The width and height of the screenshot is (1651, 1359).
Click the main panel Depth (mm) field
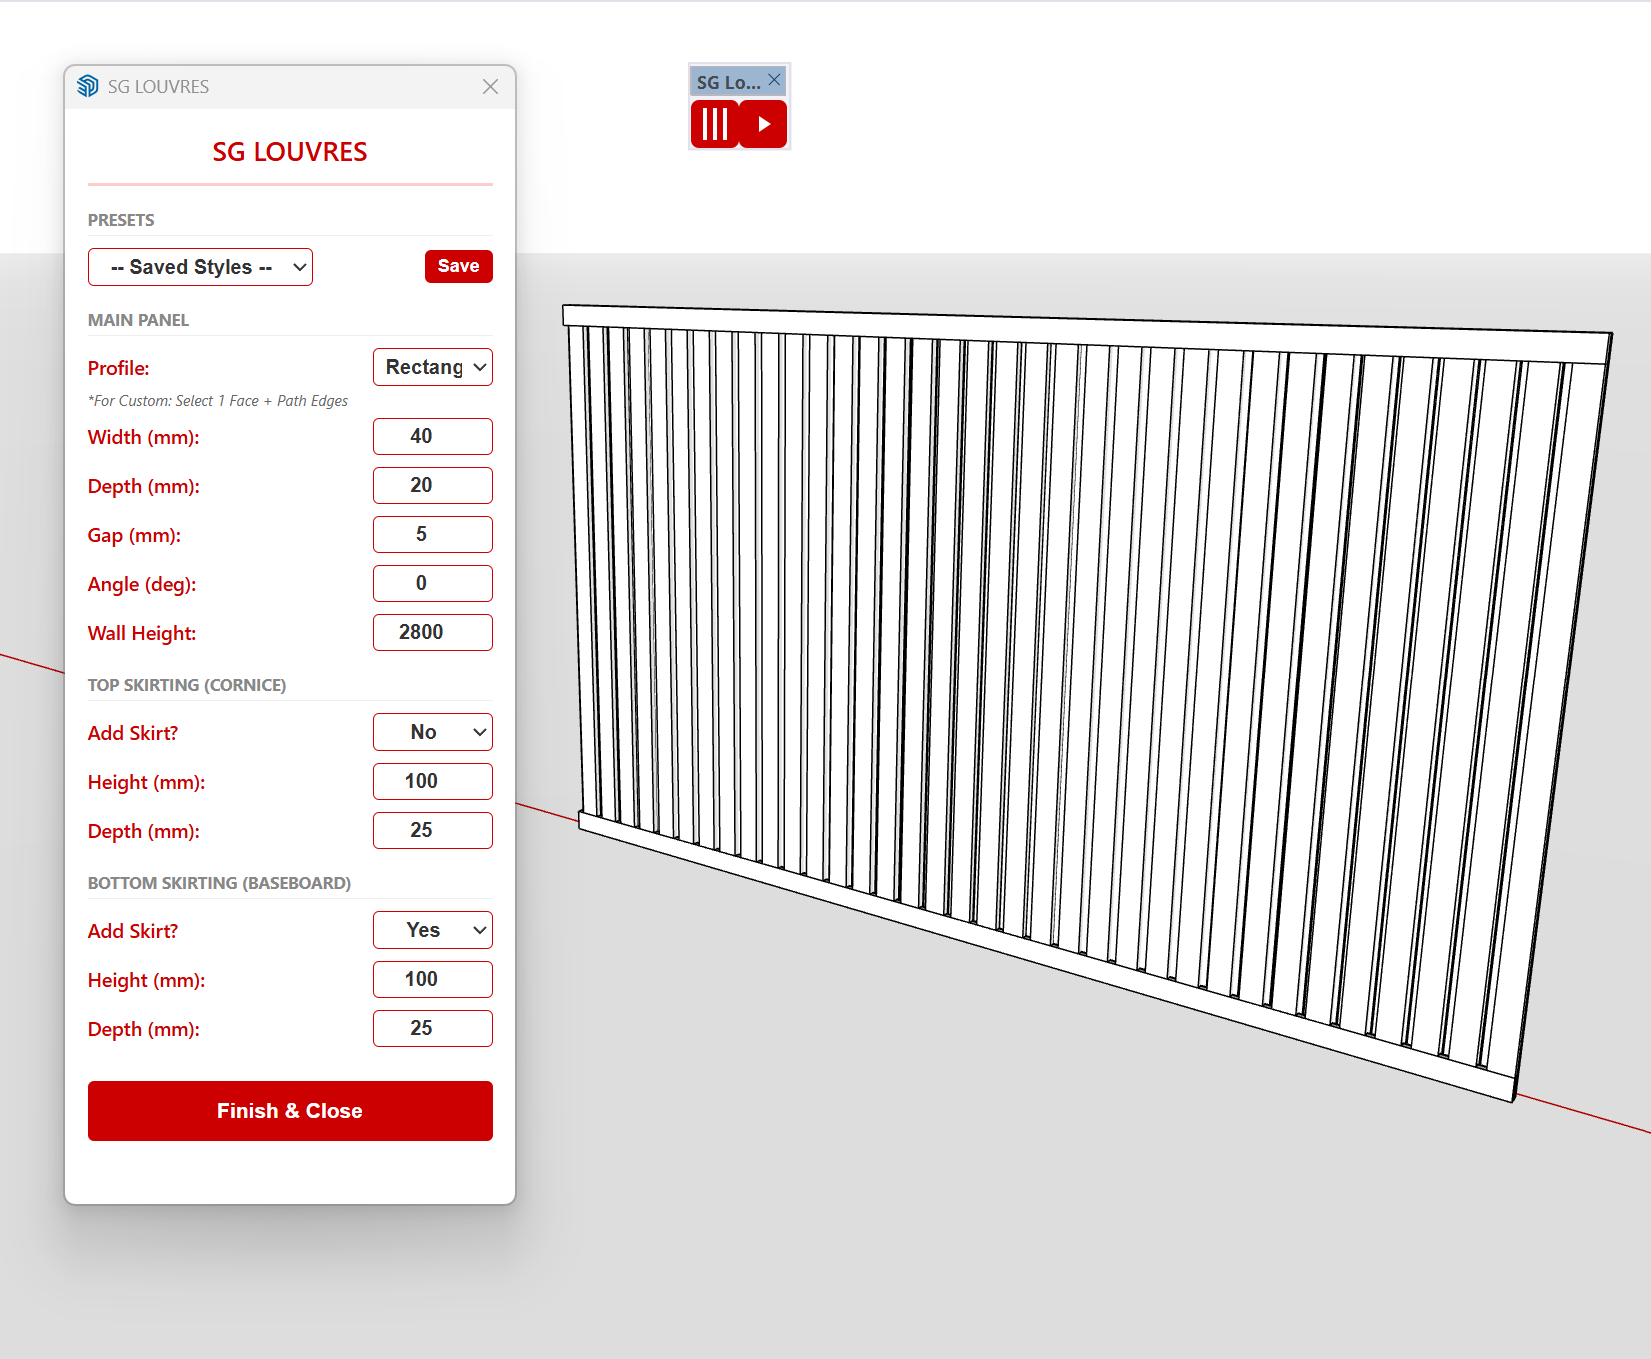coord(432,486)
